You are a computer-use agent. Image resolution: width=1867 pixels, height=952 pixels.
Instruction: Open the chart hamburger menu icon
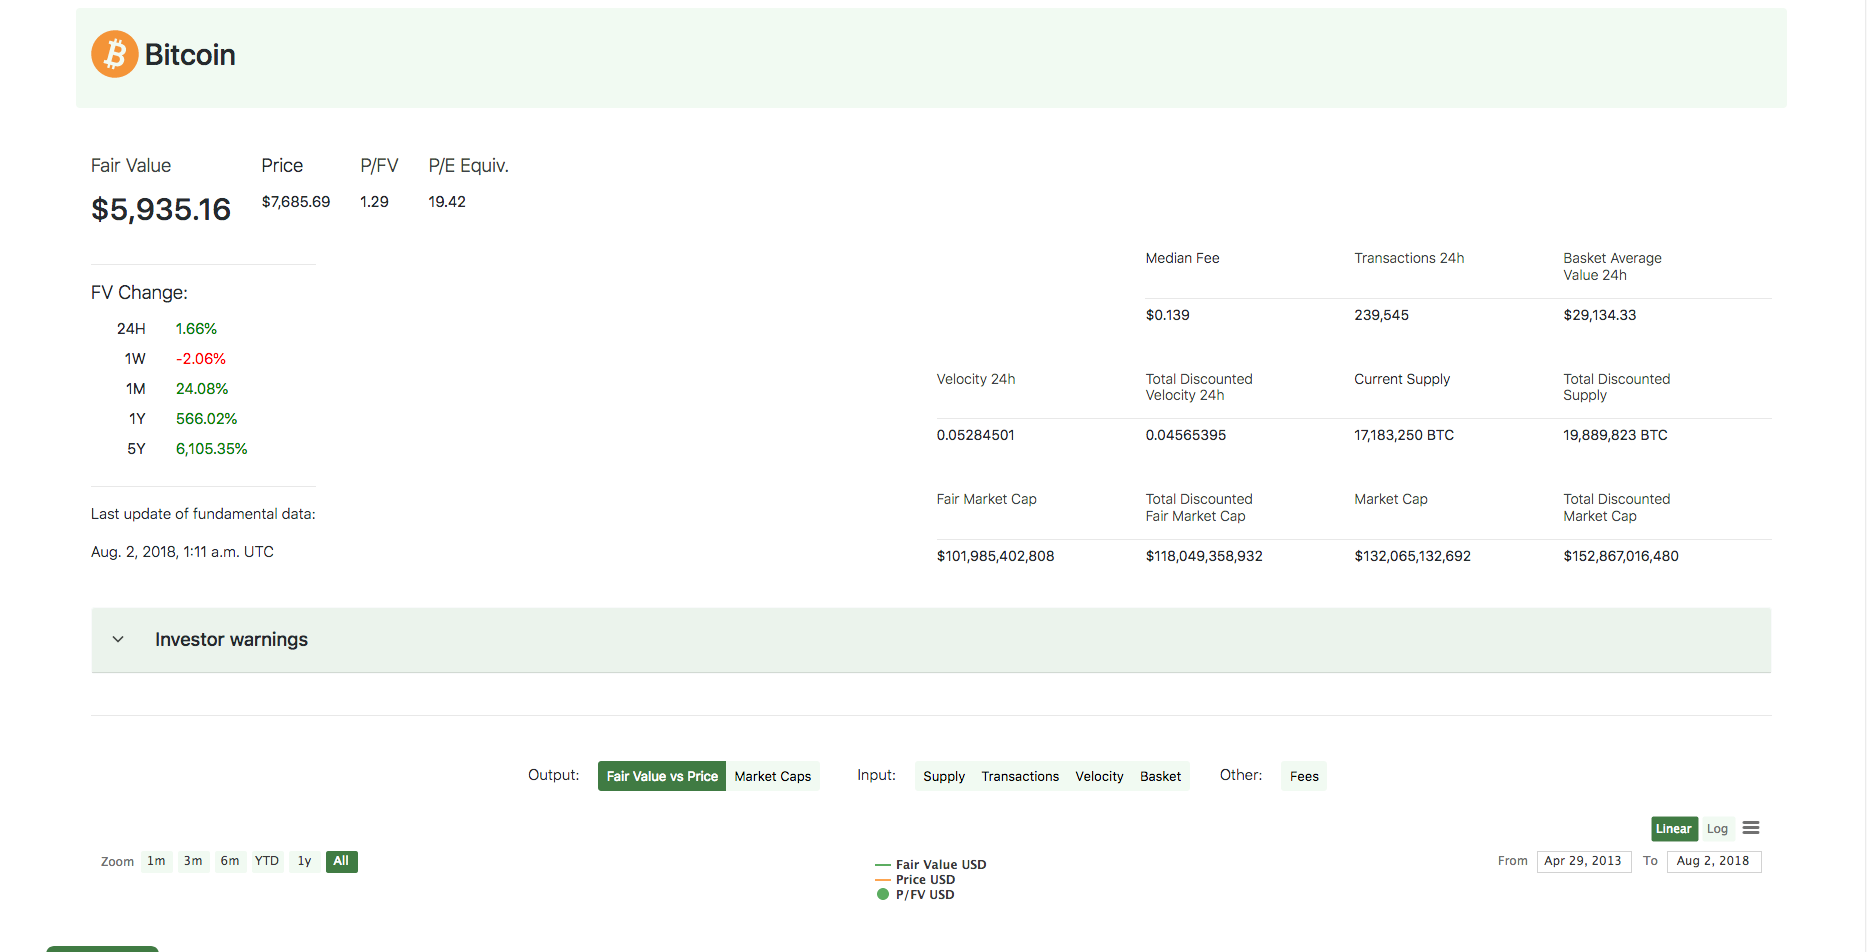pyautogui.click(x=1751, y=828)
